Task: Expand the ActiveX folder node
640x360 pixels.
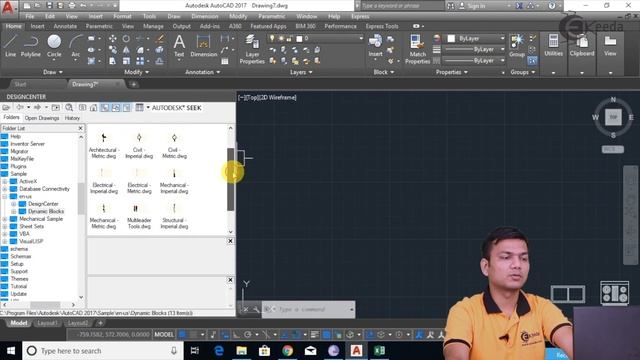Action: [x=5, y=181]
